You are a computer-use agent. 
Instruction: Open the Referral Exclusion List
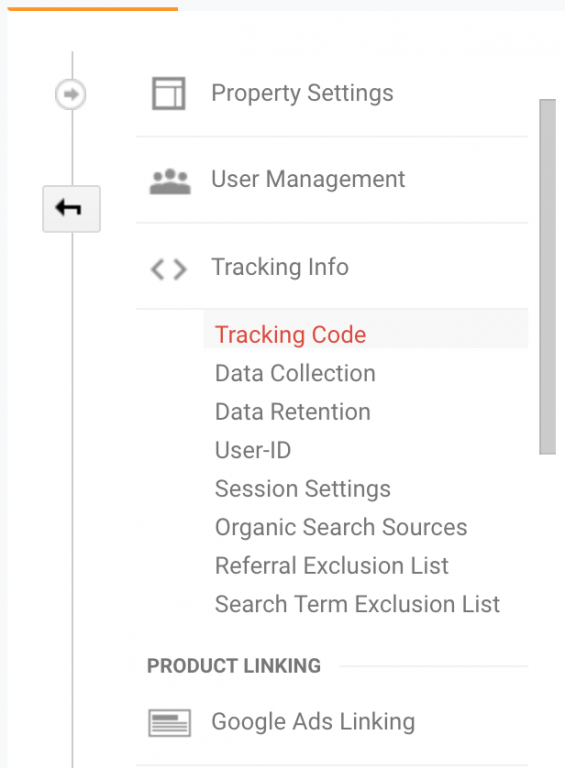coord(332,566)
